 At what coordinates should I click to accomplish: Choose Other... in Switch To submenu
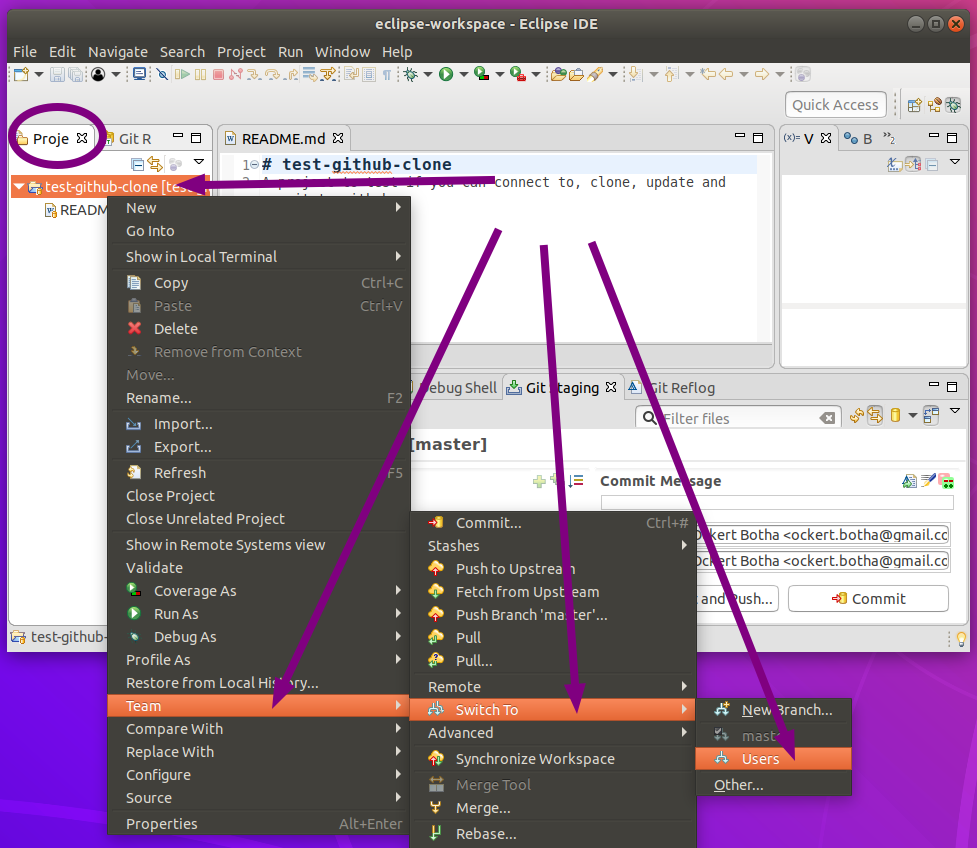(773, 785)
